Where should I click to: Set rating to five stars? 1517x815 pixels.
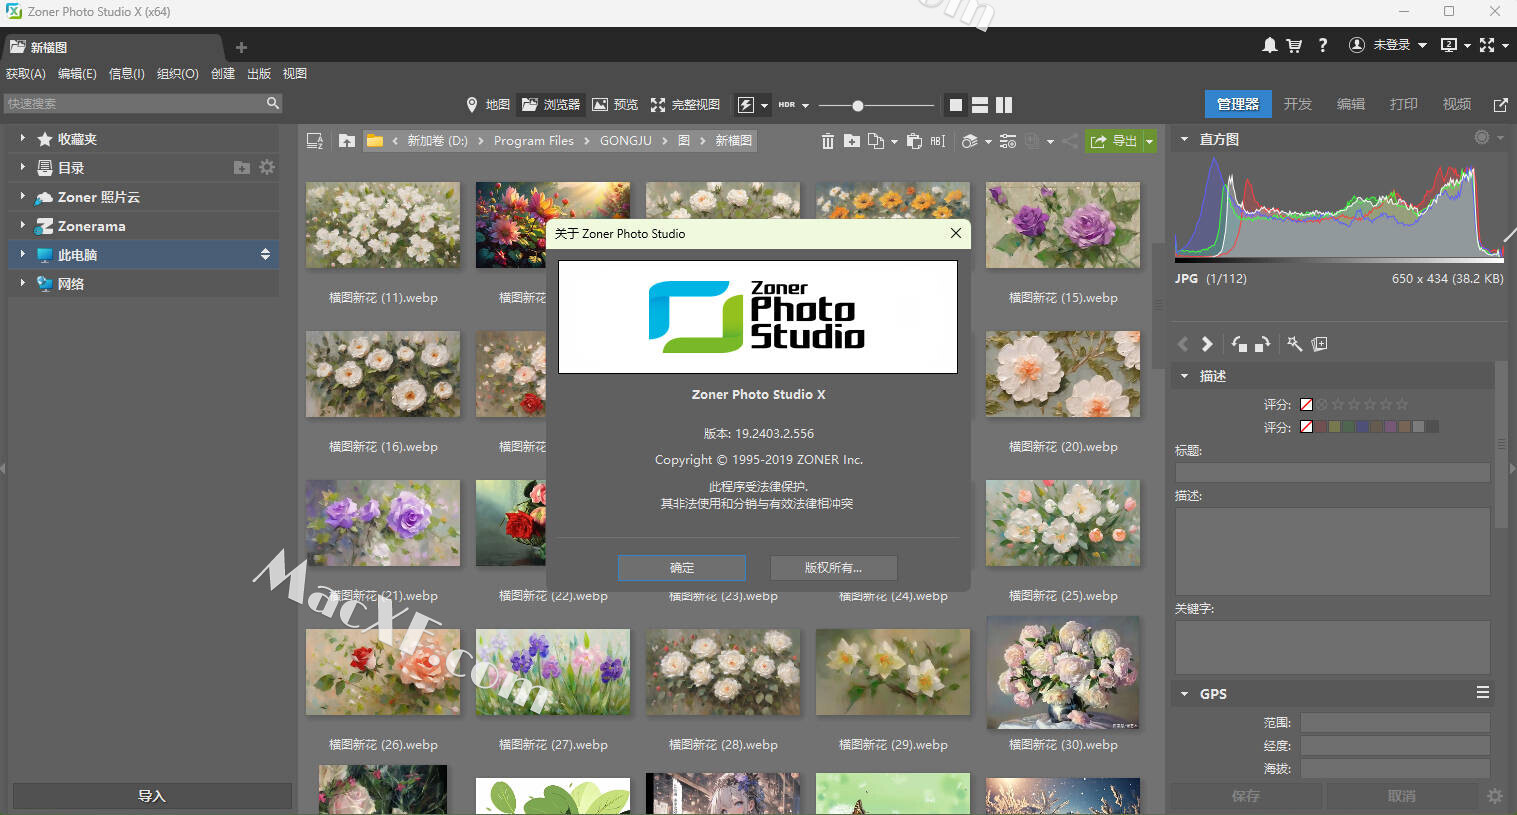click(1401, 404)
